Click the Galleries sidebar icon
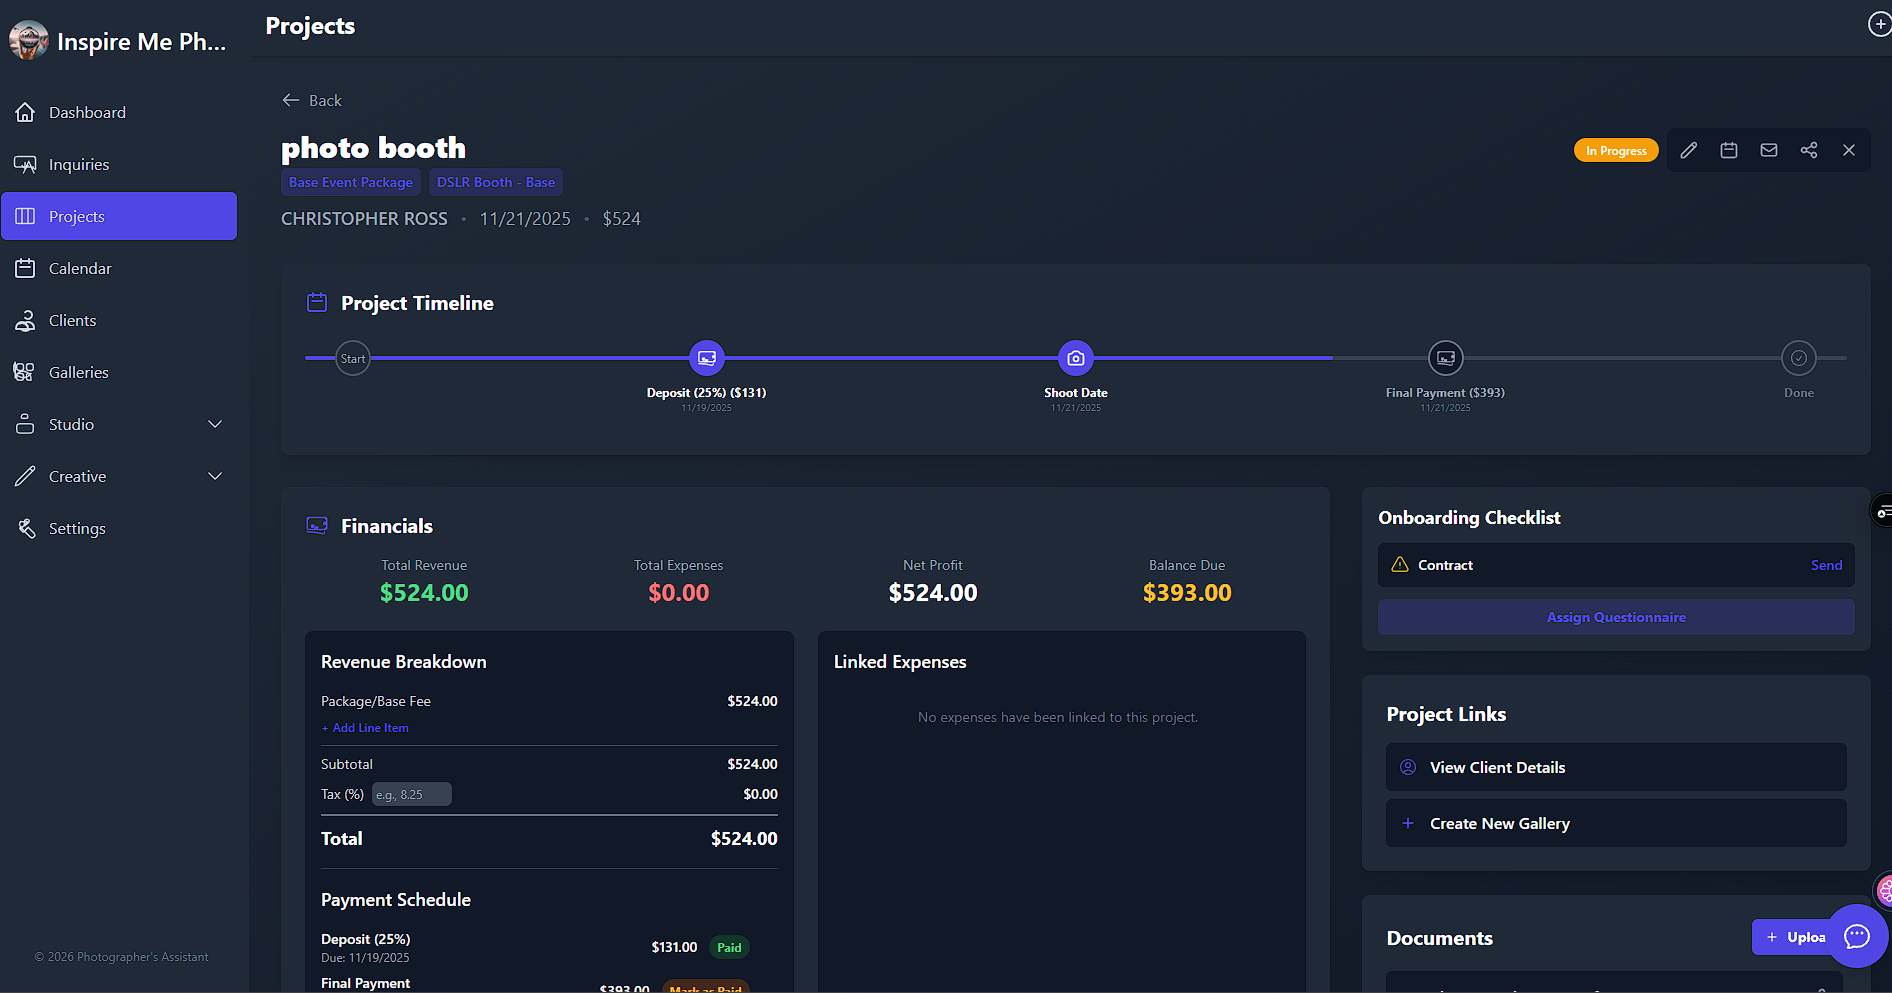 click(x=25, y=372)
